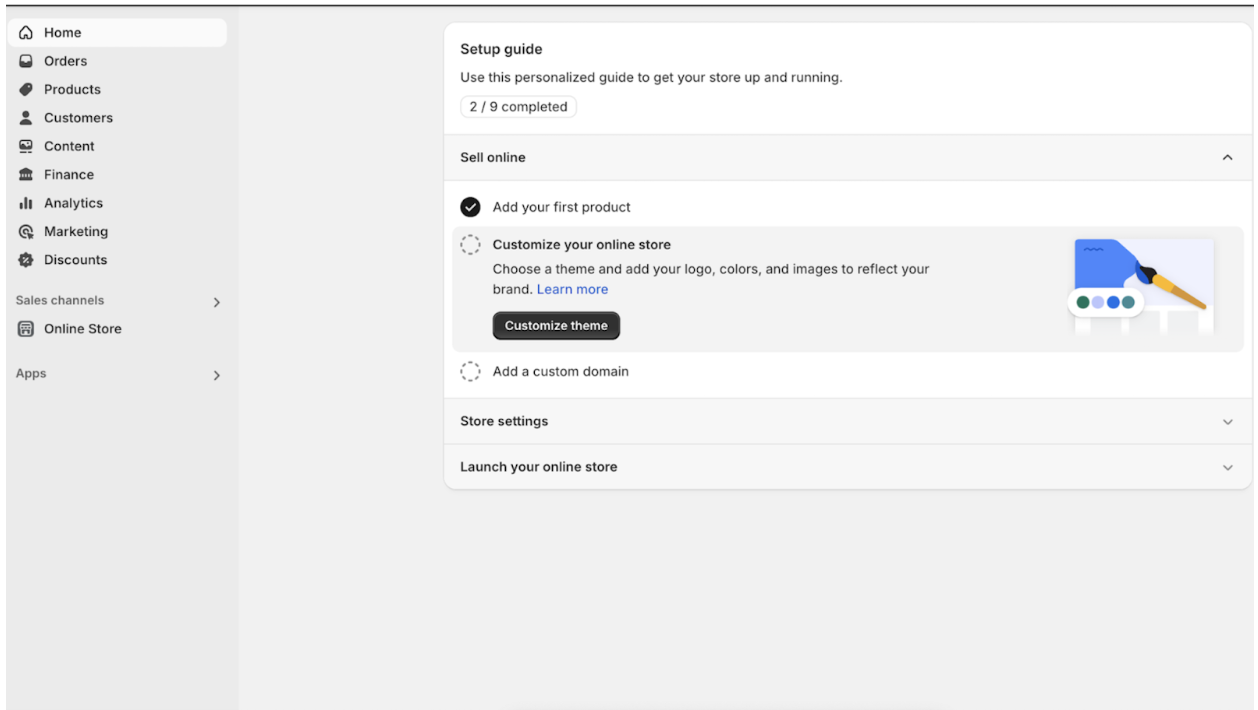Click the Products tag icon
The width and height of the screenshot is (1258, 710).
[x=26, y=89]
